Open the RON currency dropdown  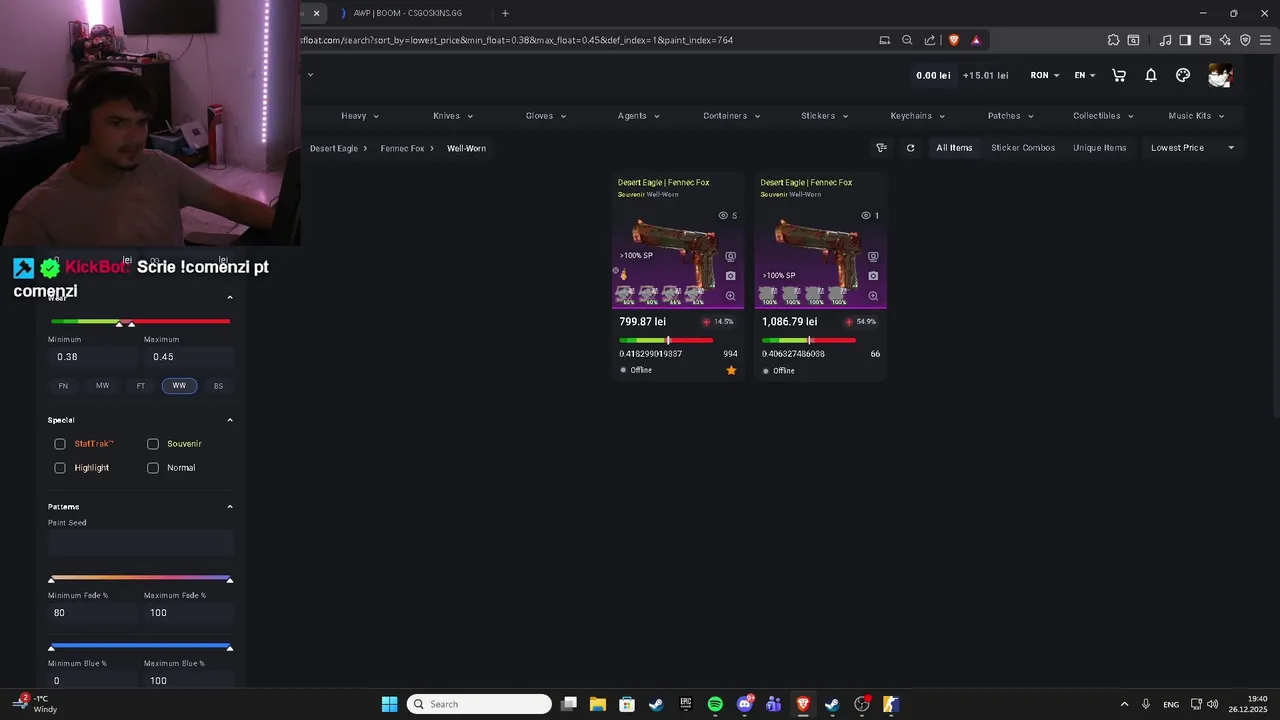1045,75
